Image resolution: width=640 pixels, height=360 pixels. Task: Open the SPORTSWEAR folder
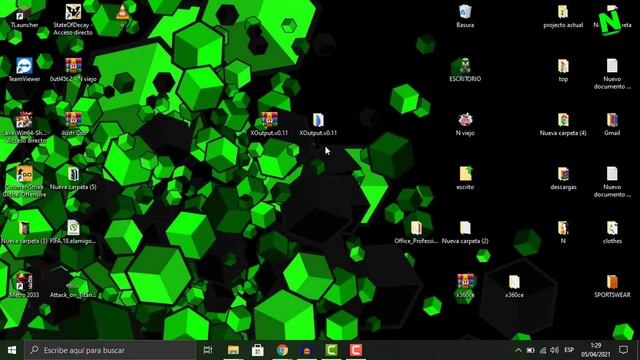(x=612, y=282)
